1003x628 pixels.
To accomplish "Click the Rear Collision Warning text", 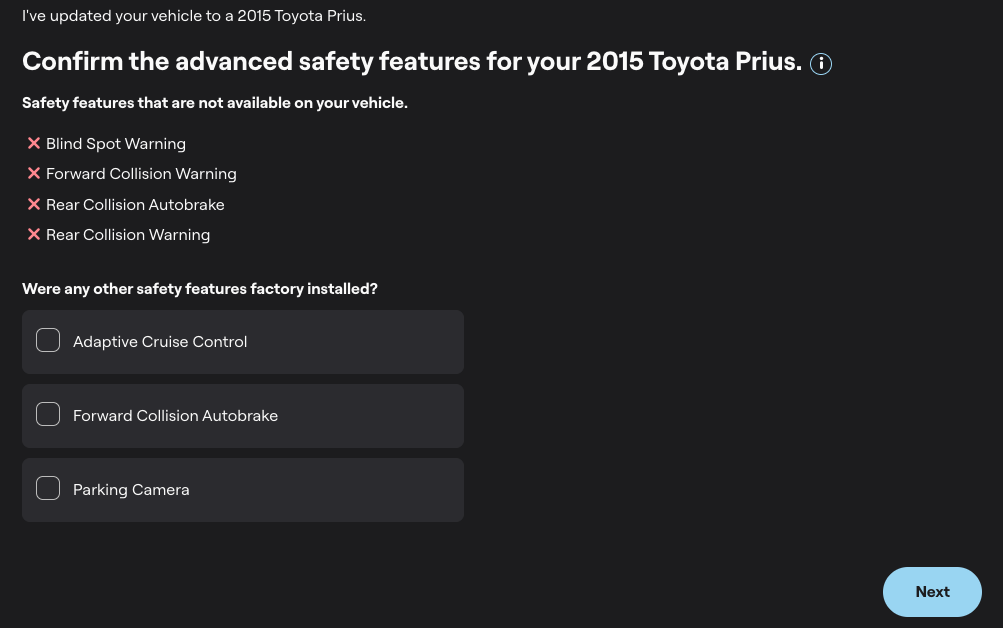I will [128, 235].
